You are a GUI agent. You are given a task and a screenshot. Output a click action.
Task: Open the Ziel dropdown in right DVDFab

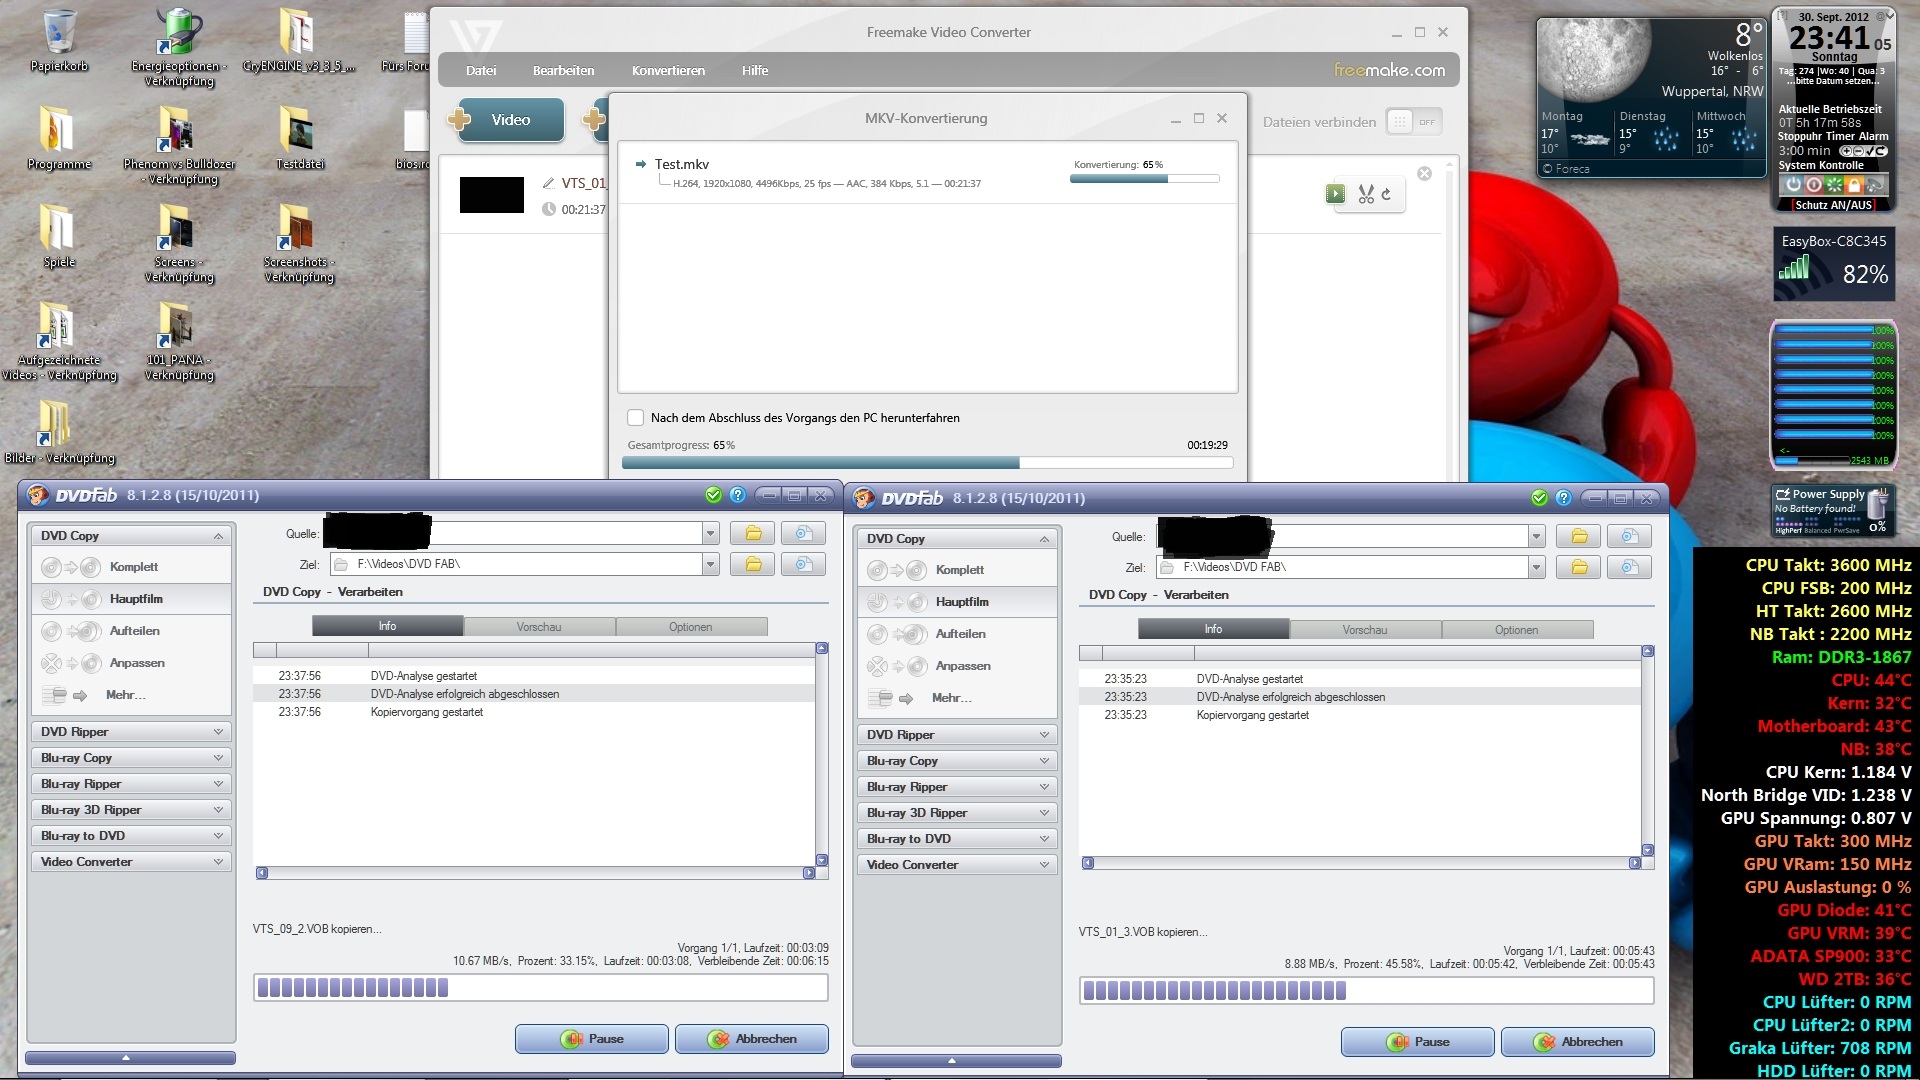click(1536, 568)
